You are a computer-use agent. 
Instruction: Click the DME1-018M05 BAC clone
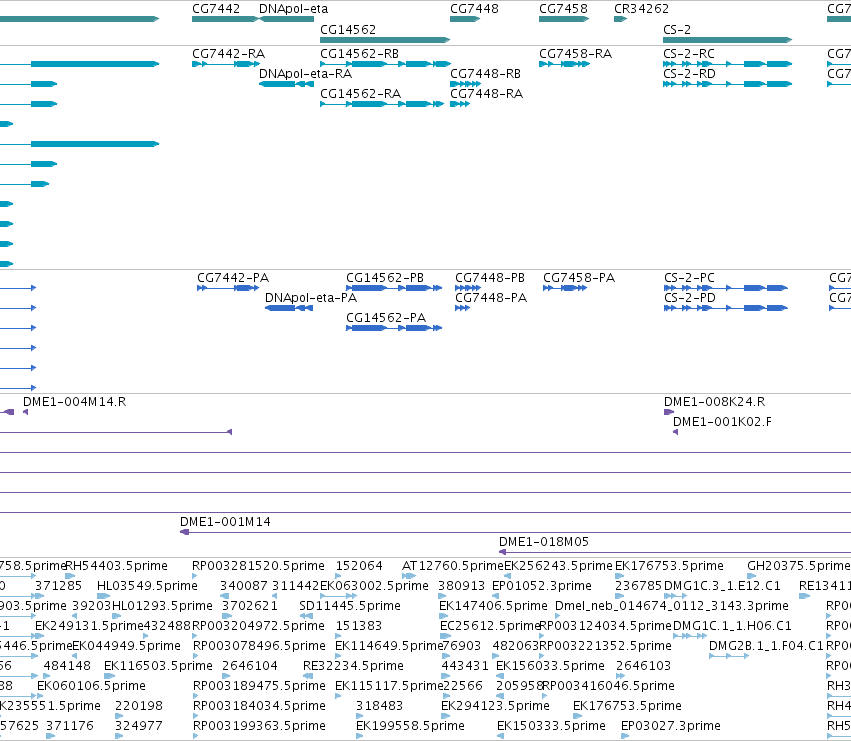(x=544, y=542)
